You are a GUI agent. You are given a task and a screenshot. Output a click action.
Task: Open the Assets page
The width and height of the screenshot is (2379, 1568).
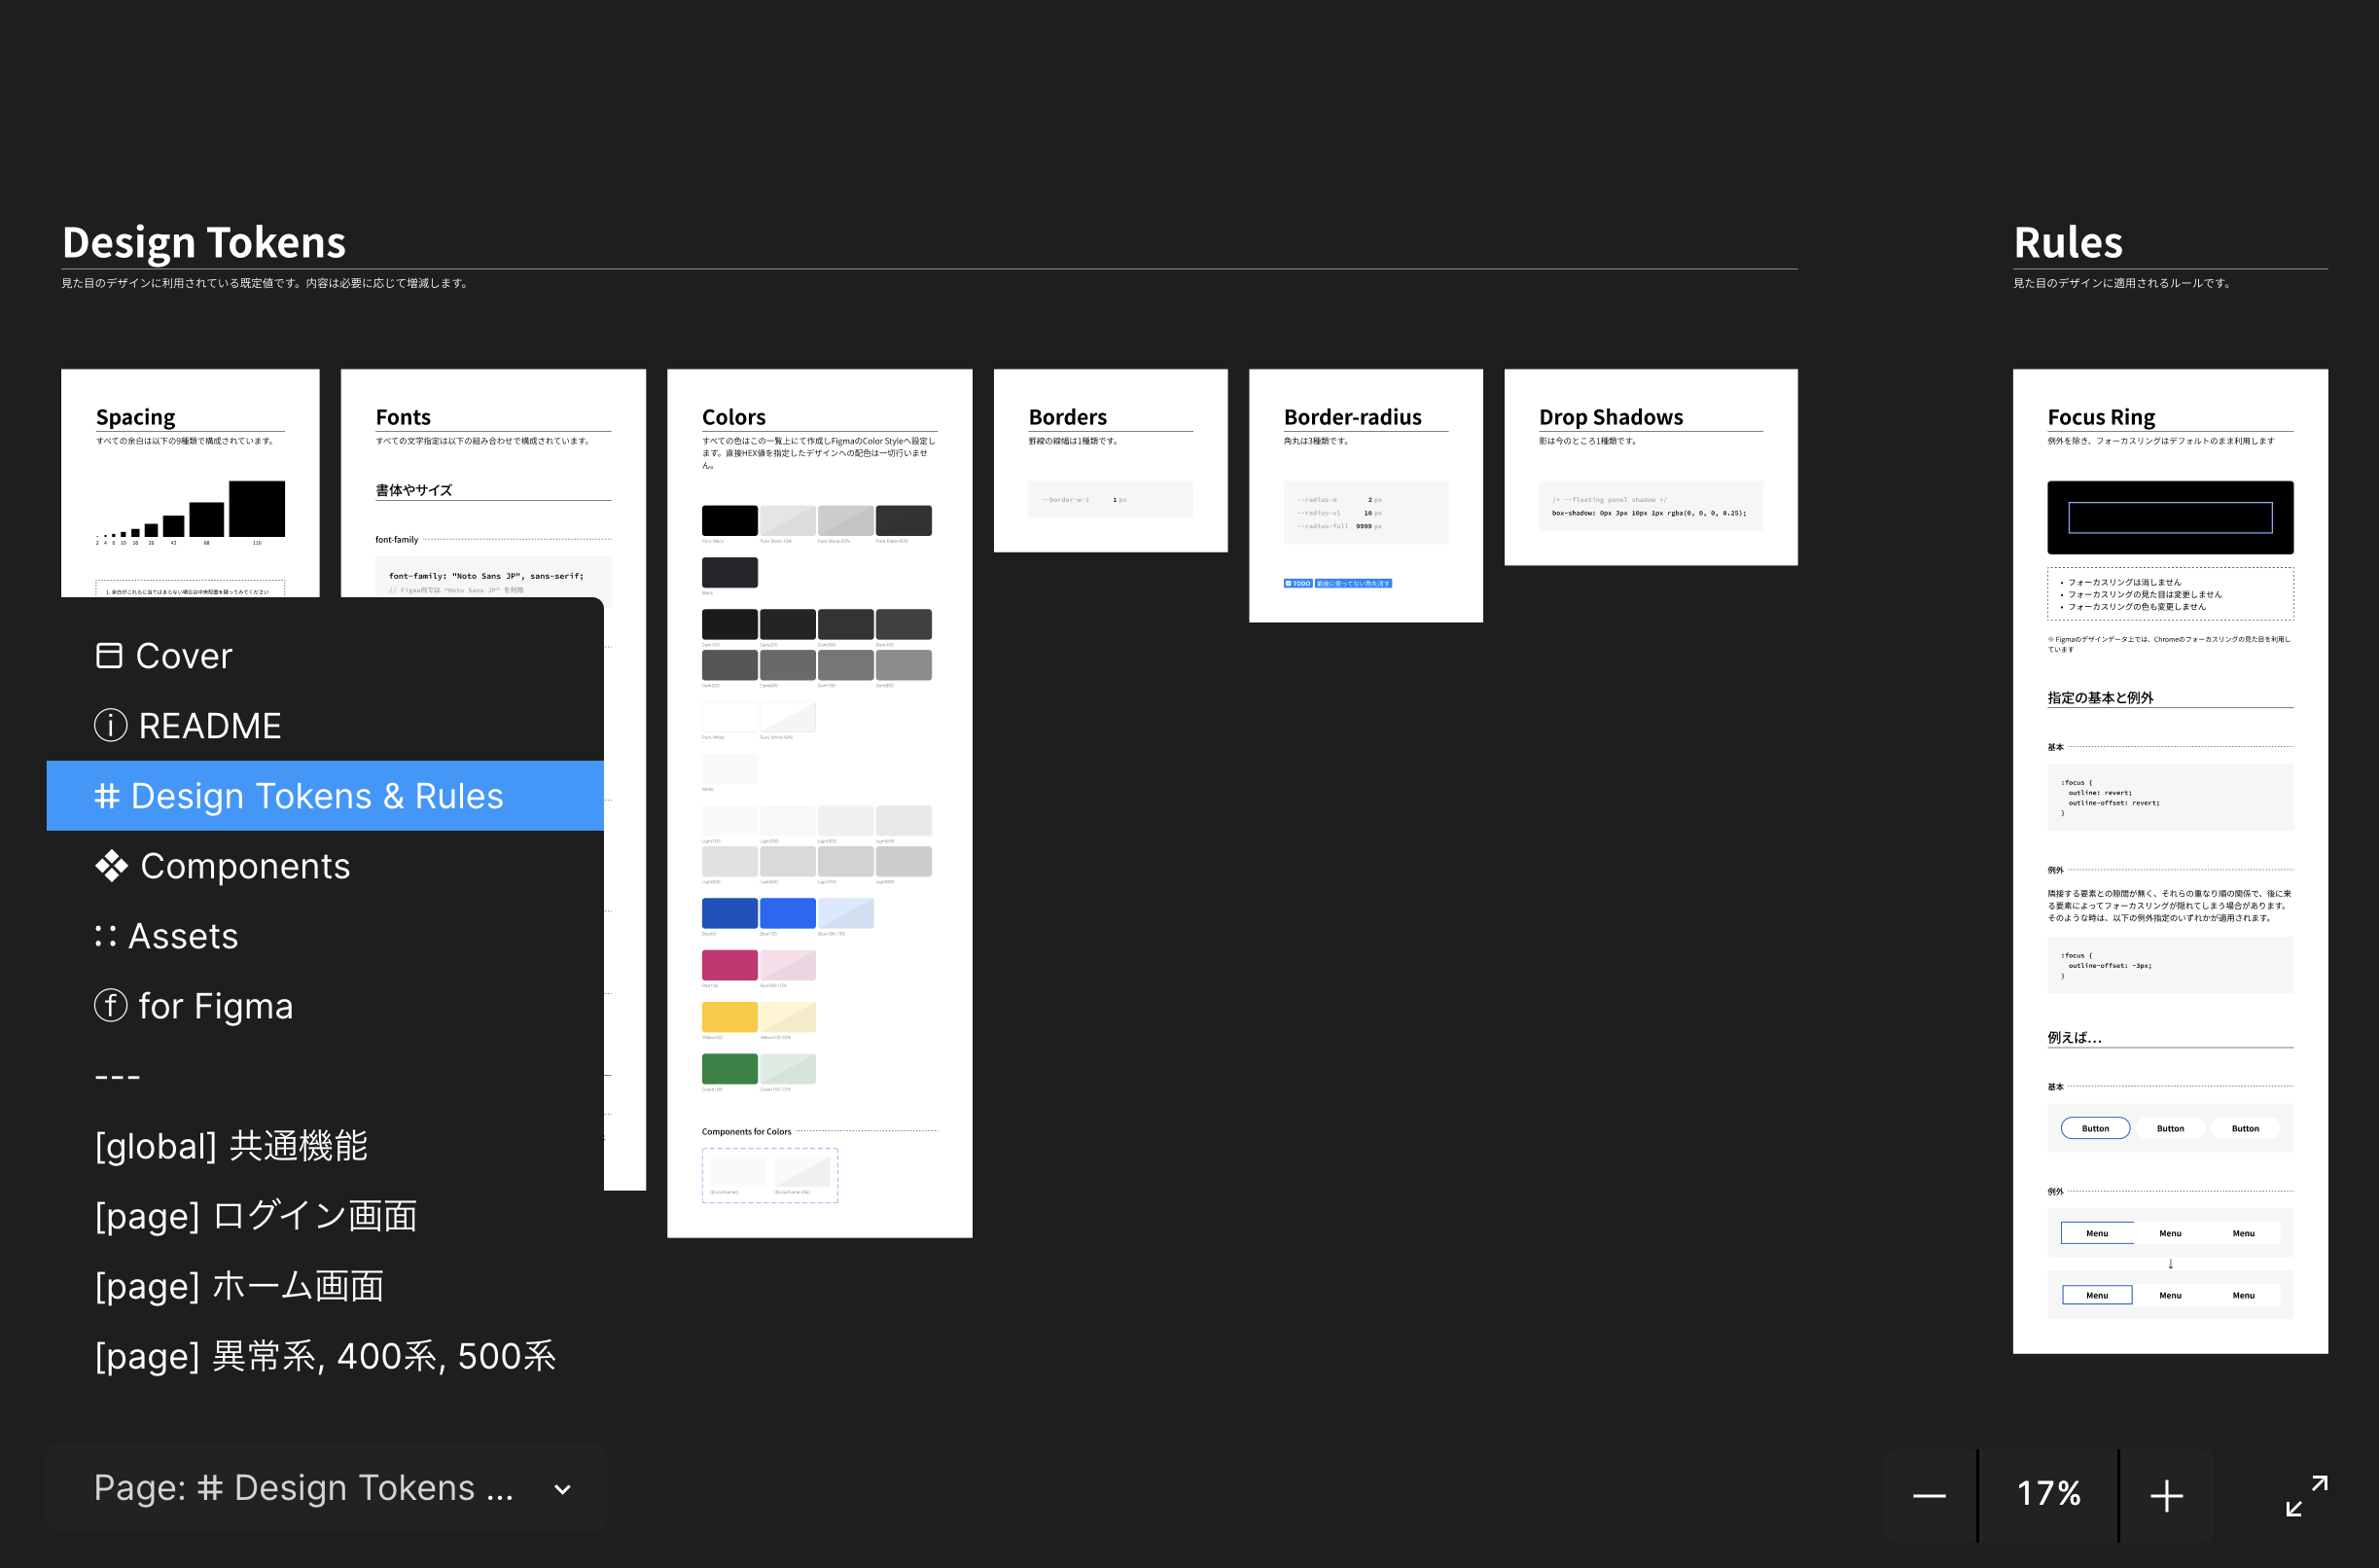[x=325, y=936]
